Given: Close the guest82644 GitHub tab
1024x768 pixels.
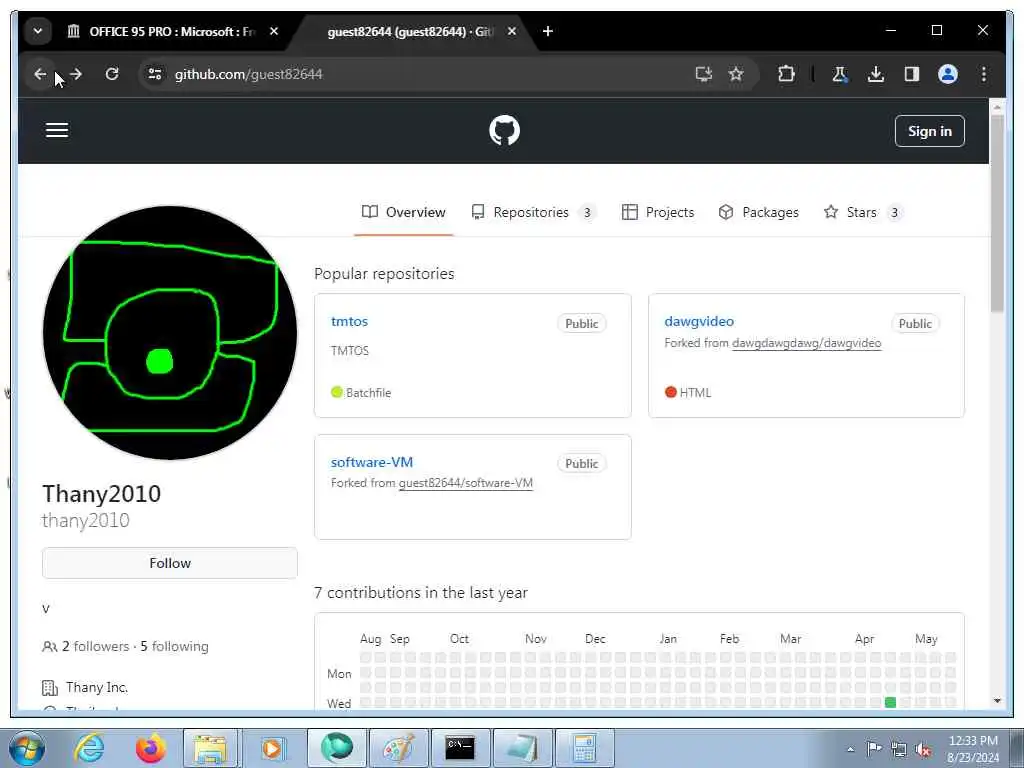Looking at the screenshot, I should point(512,31).
